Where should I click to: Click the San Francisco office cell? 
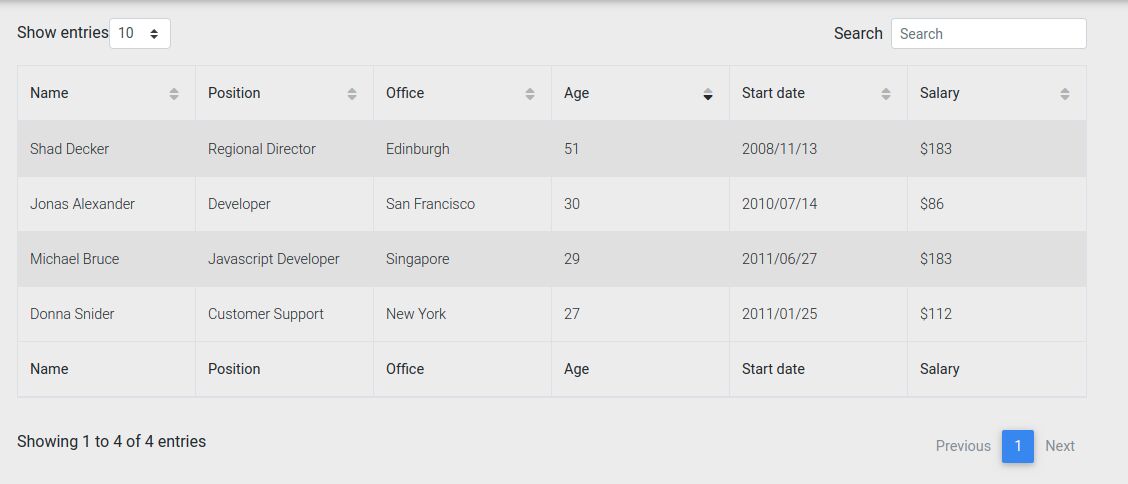coord(462,204)
